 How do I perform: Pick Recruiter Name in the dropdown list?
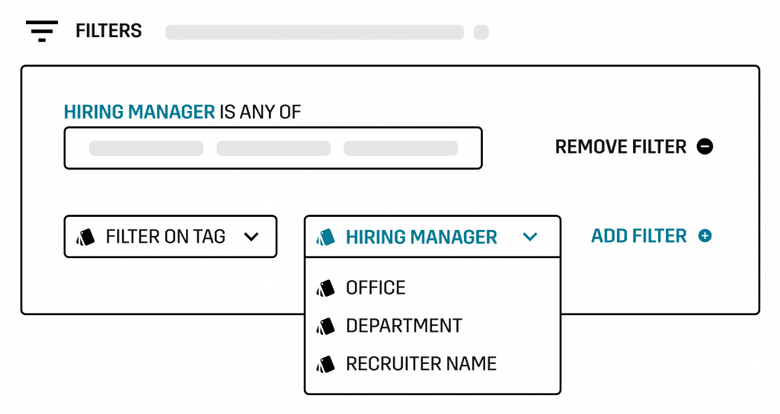tap(421, 364)
